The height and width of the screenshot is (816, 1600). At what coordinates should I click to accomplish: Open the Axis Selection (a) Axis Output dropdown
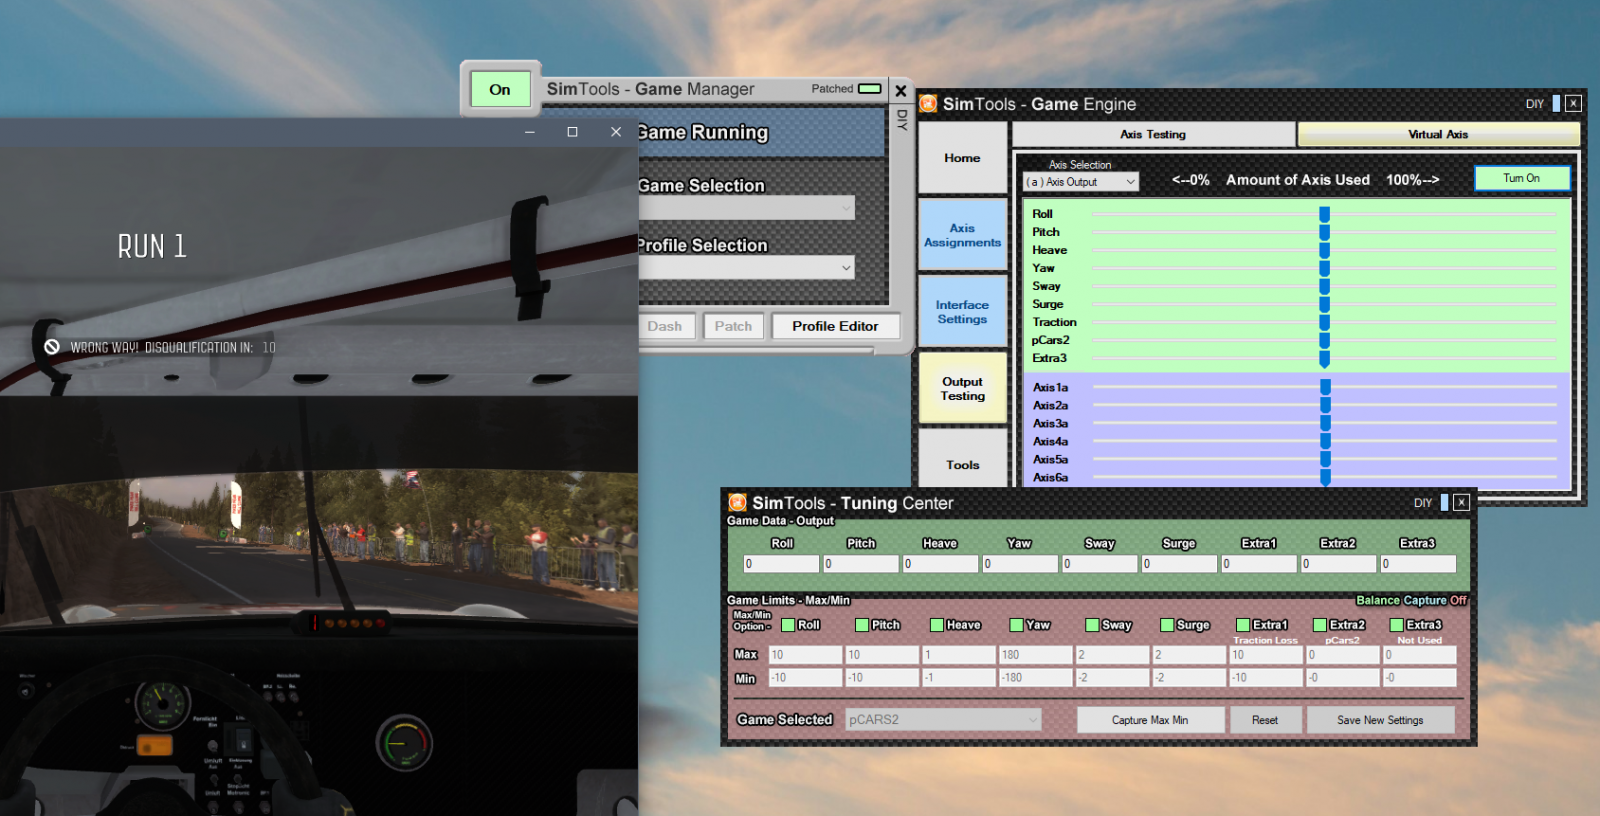point(1081,182)
